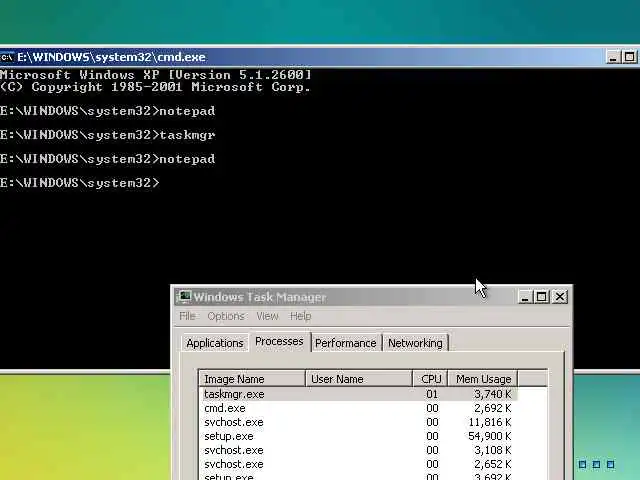Minimize the cmd.exe window
The image size is (640, 480).
[612, 57]
